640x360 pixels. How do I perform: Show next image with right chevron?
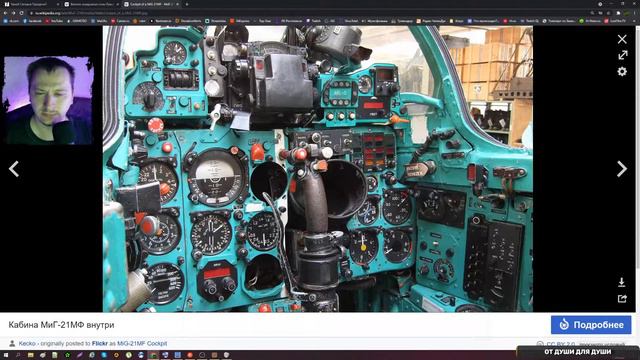point(622,169)
